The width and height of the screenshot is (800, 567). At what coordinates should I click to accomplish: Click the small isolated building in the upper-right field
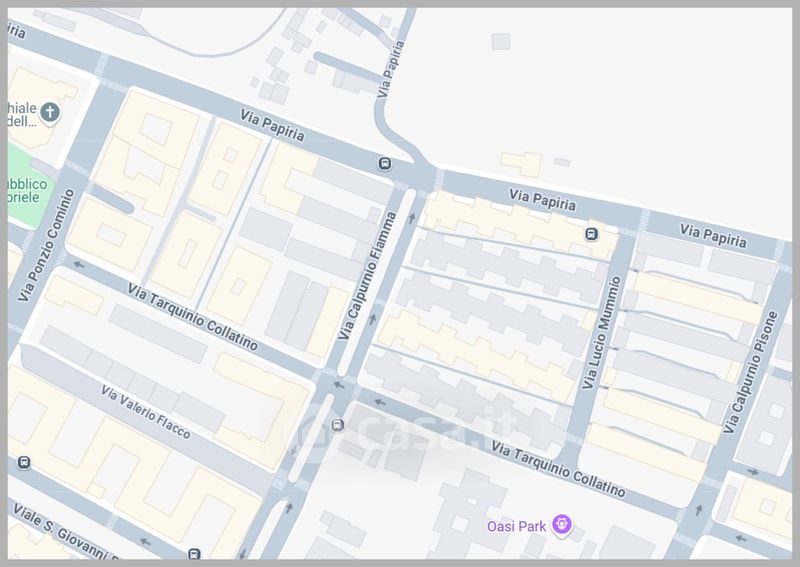pyautogui.click(x=501, y=41)
